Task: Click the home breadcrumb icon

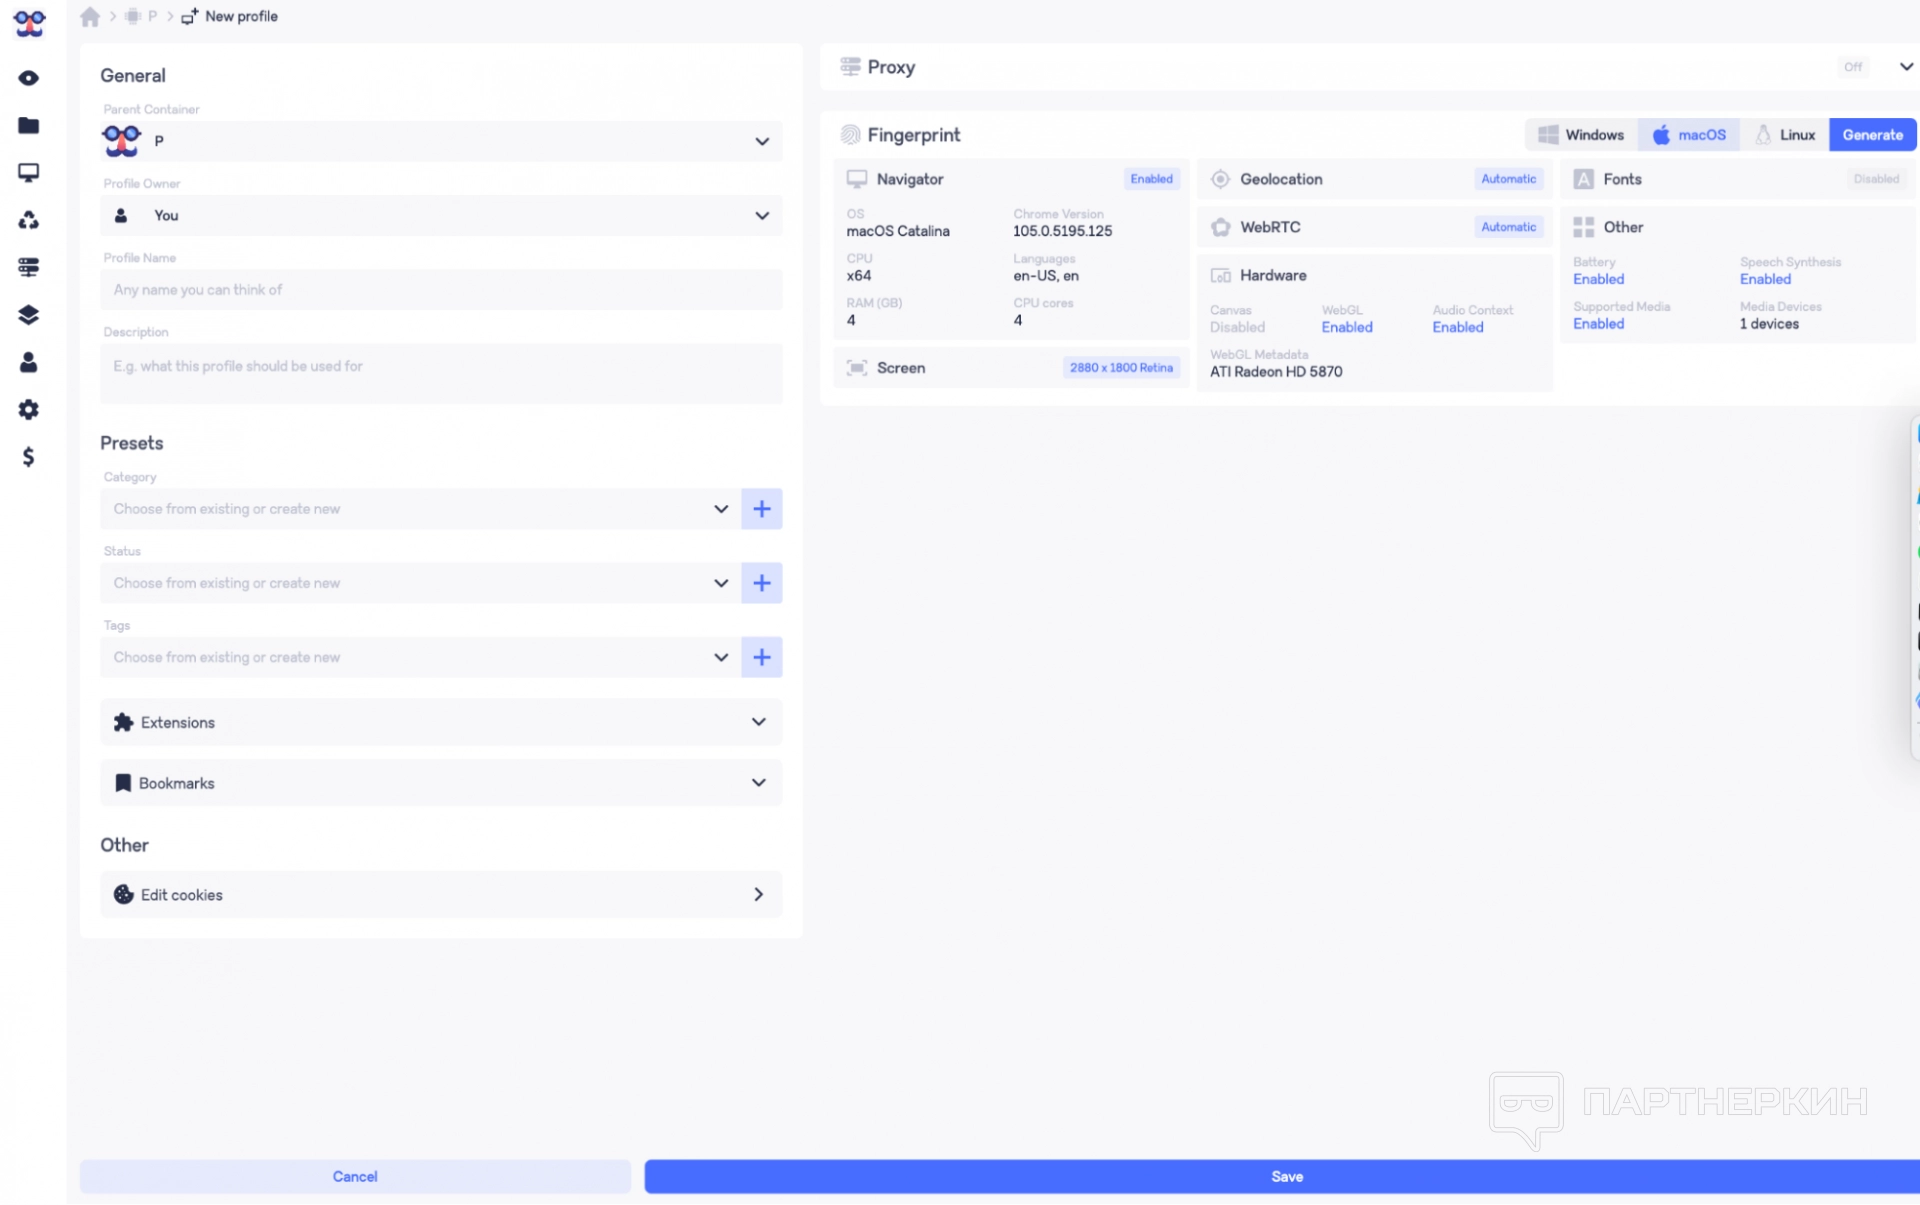Action: 90,17
